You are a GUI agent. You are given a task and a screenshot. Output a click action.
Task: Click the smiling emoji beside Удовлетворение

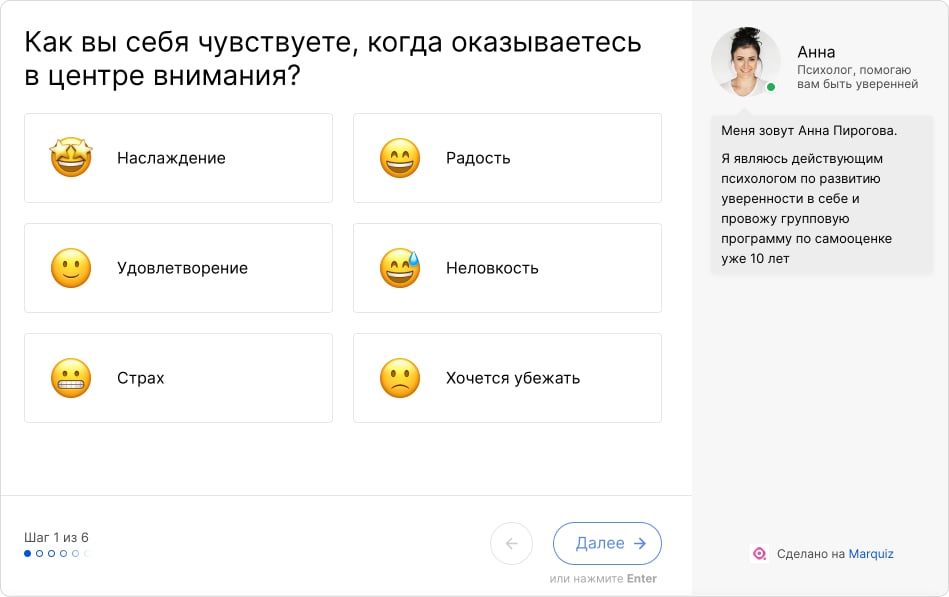pos(70,268)
